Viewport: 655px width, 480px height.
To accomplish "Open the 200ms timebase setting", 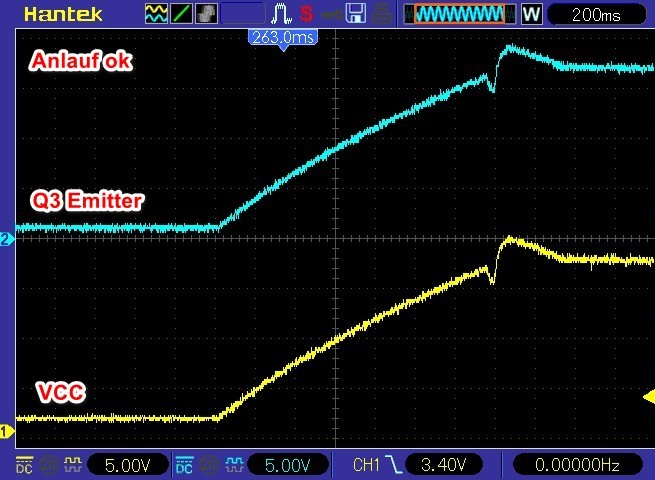I will click(598, 15).
